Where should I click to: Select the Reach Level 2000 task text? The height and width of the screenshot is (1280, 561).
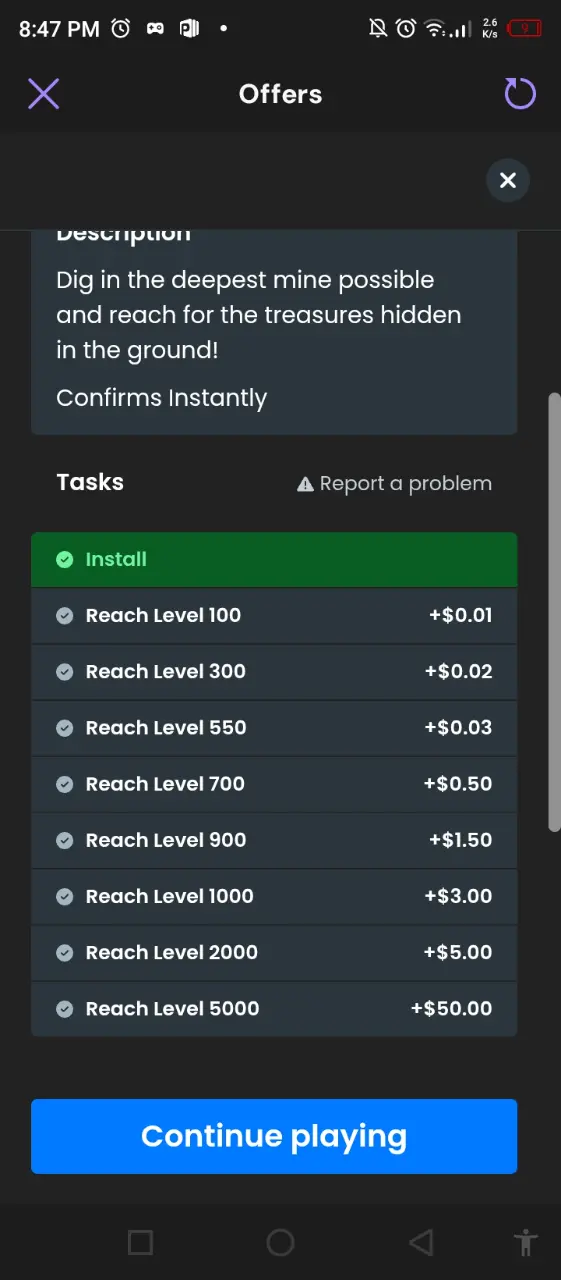[172, 952]
